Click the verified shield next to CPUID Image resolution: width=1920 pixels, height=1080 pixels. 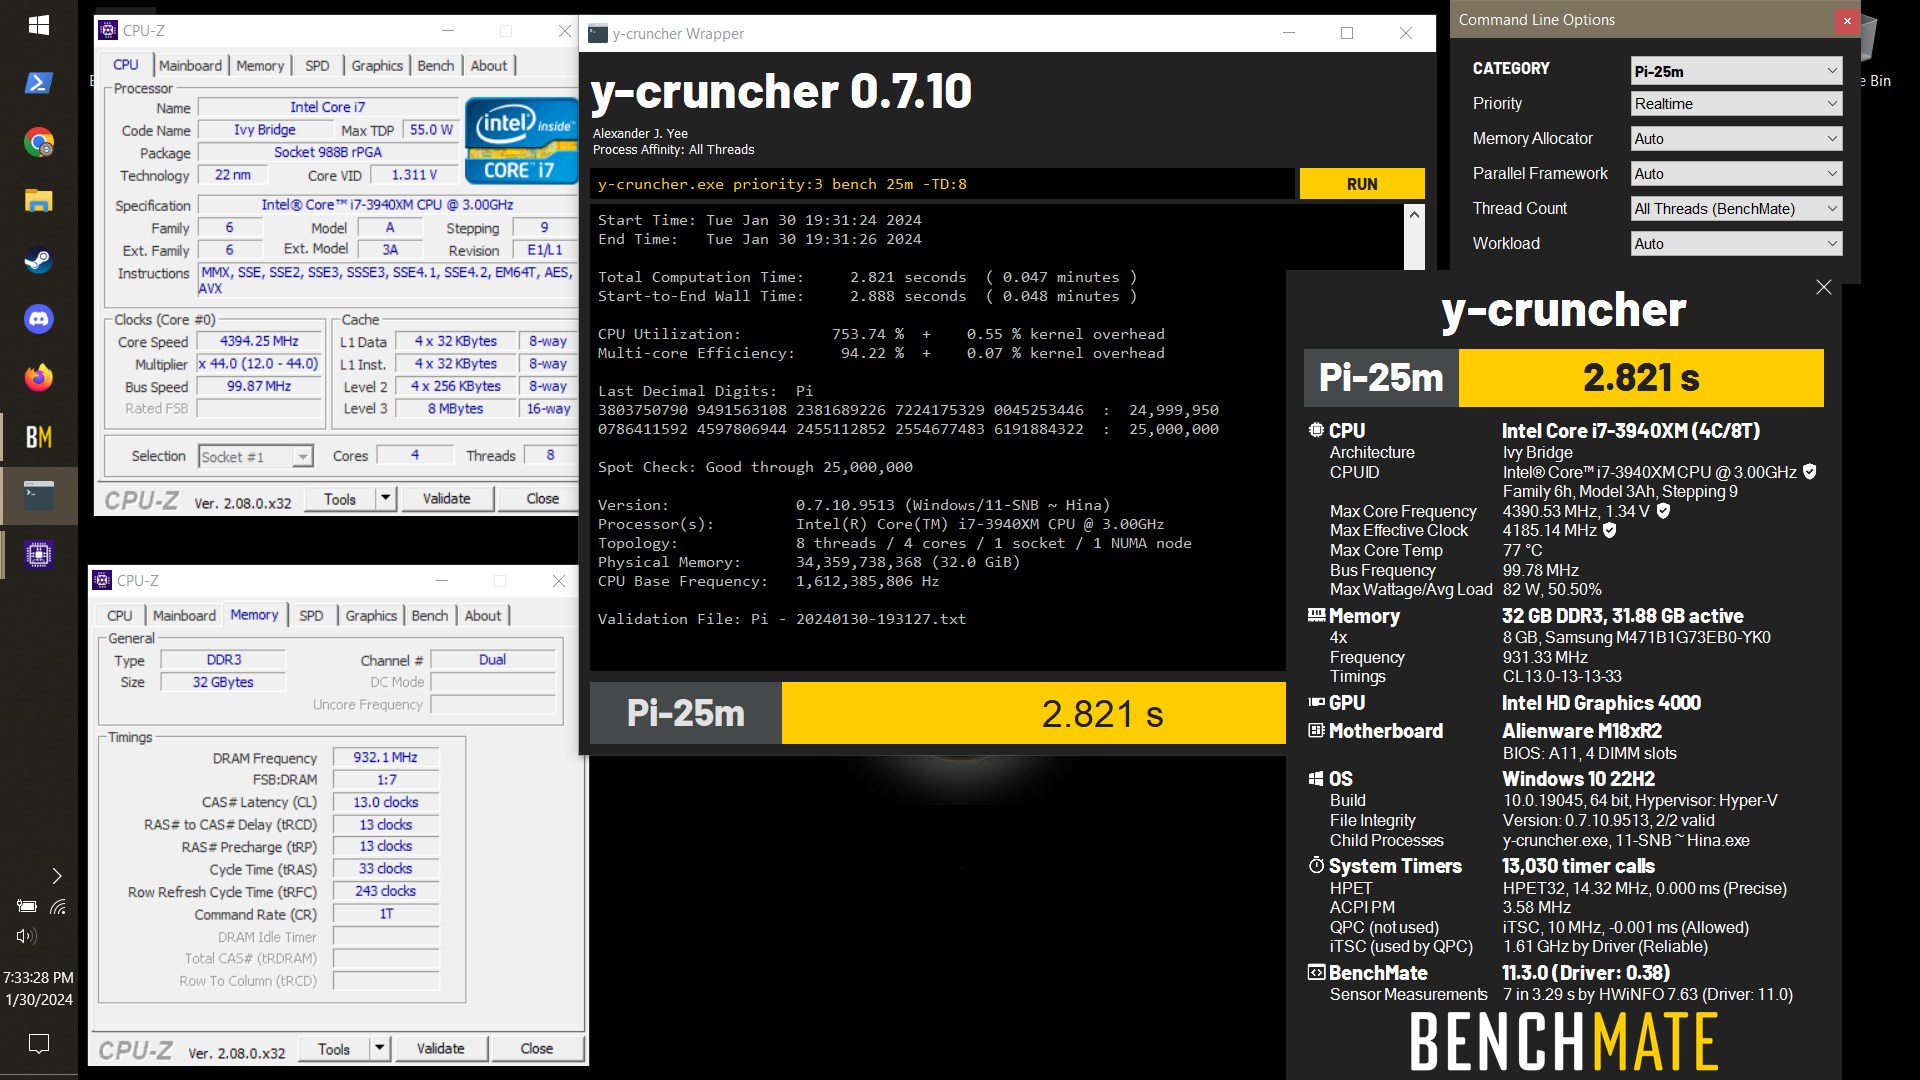pos(1810,471)
